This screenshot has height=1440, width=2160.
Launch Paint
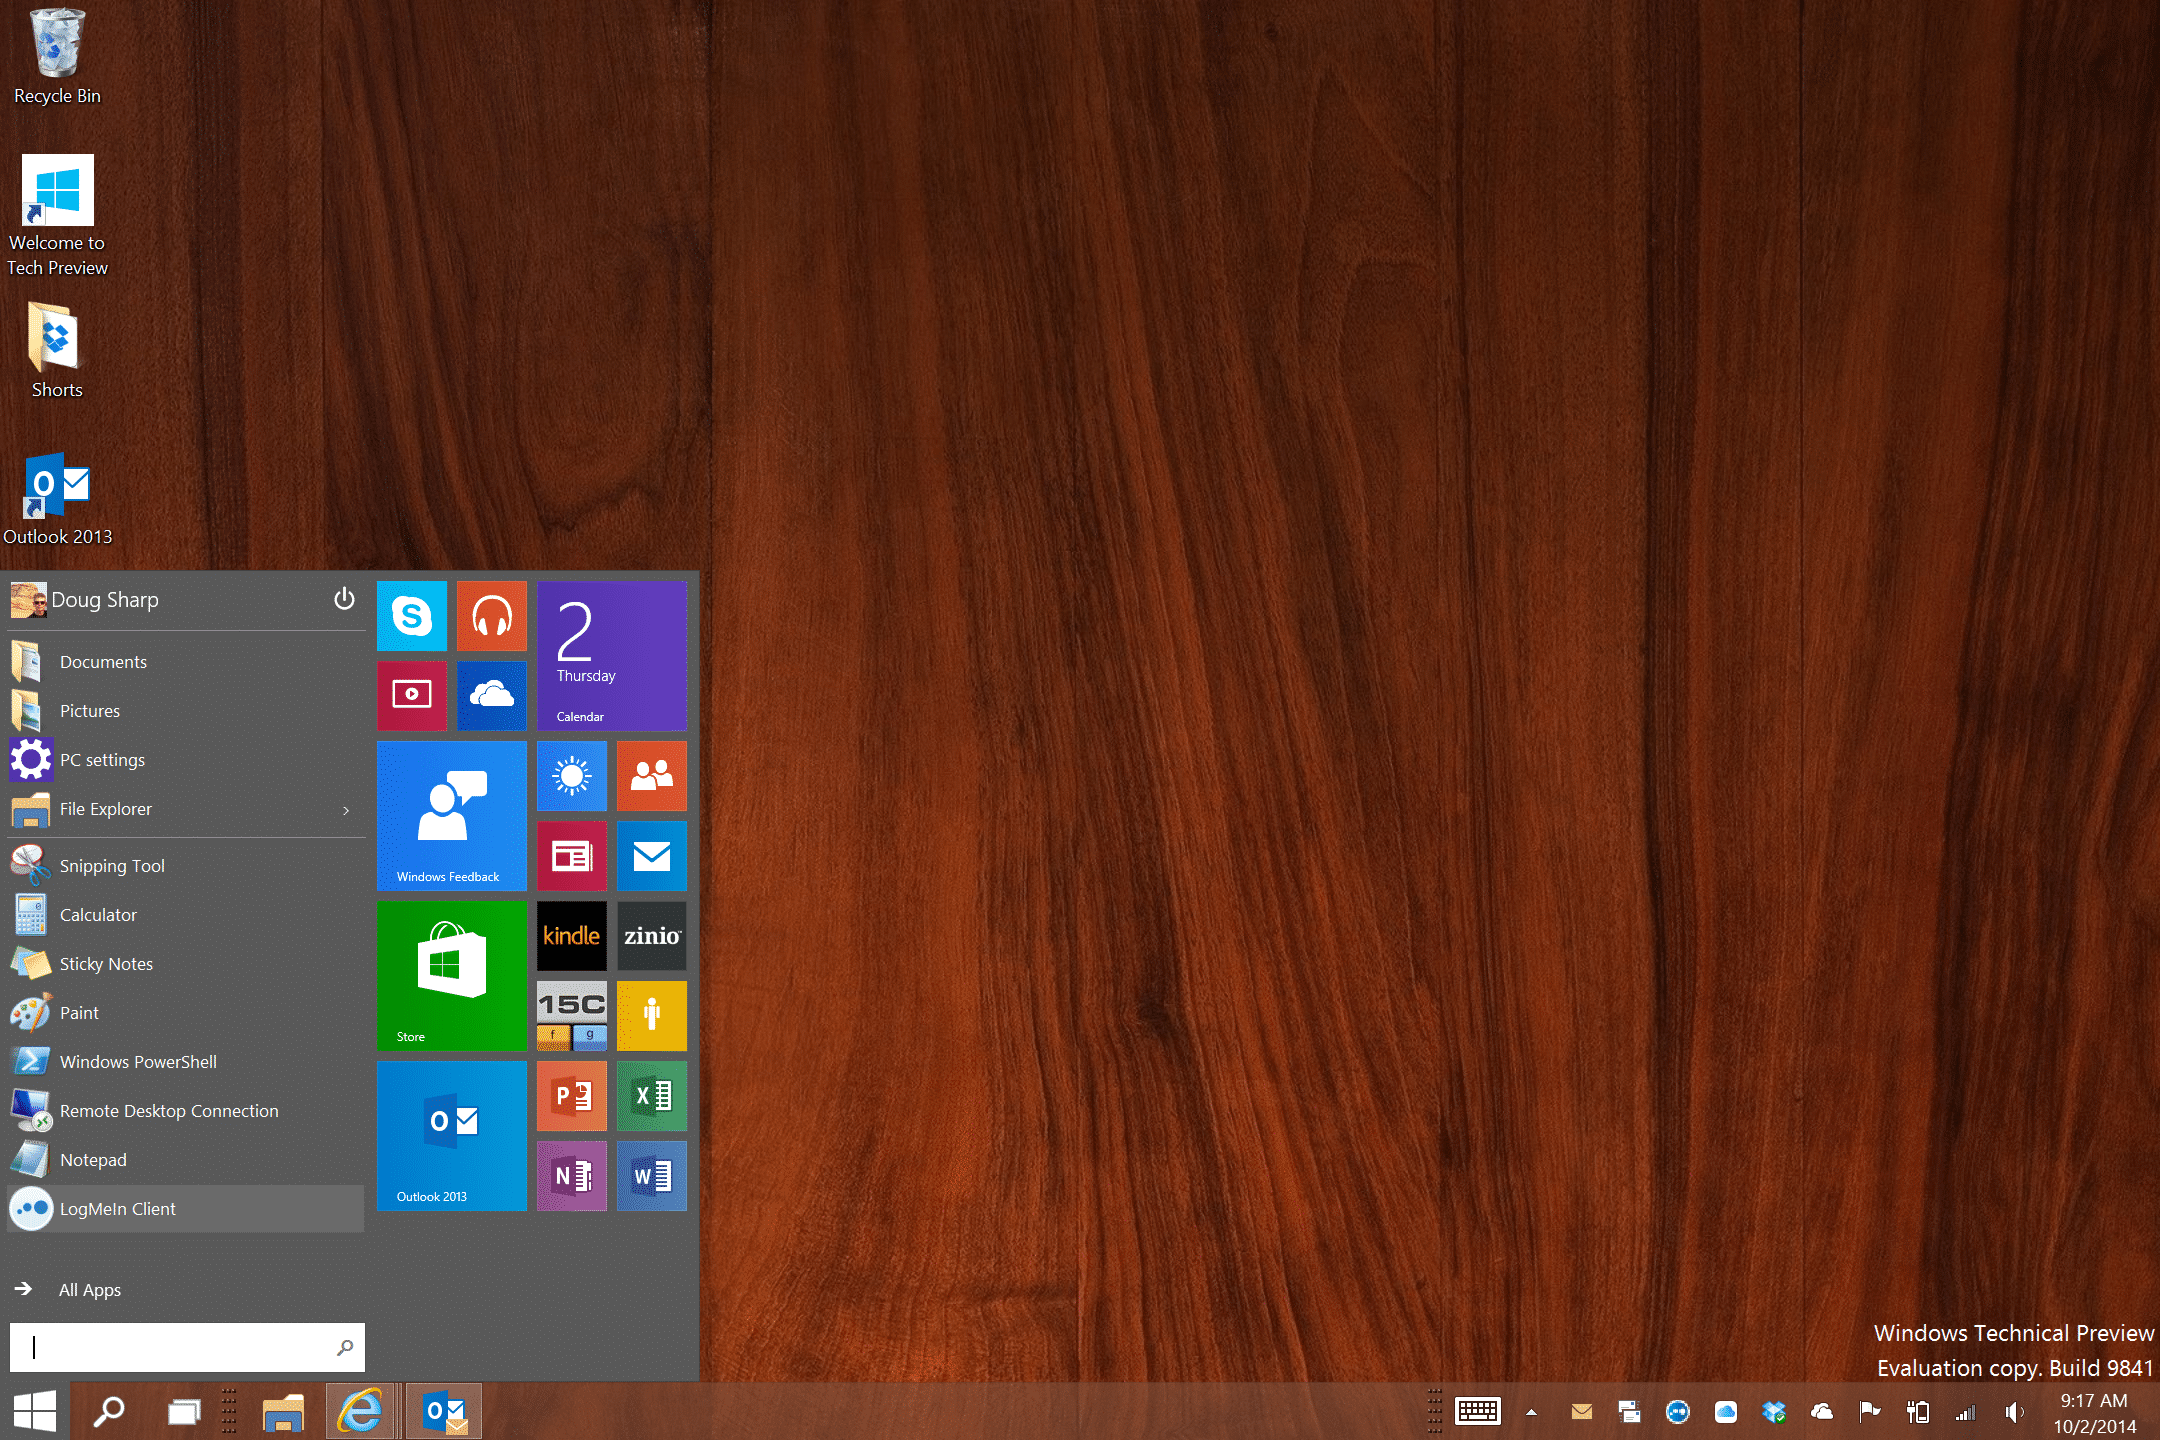pos(186,1013)
